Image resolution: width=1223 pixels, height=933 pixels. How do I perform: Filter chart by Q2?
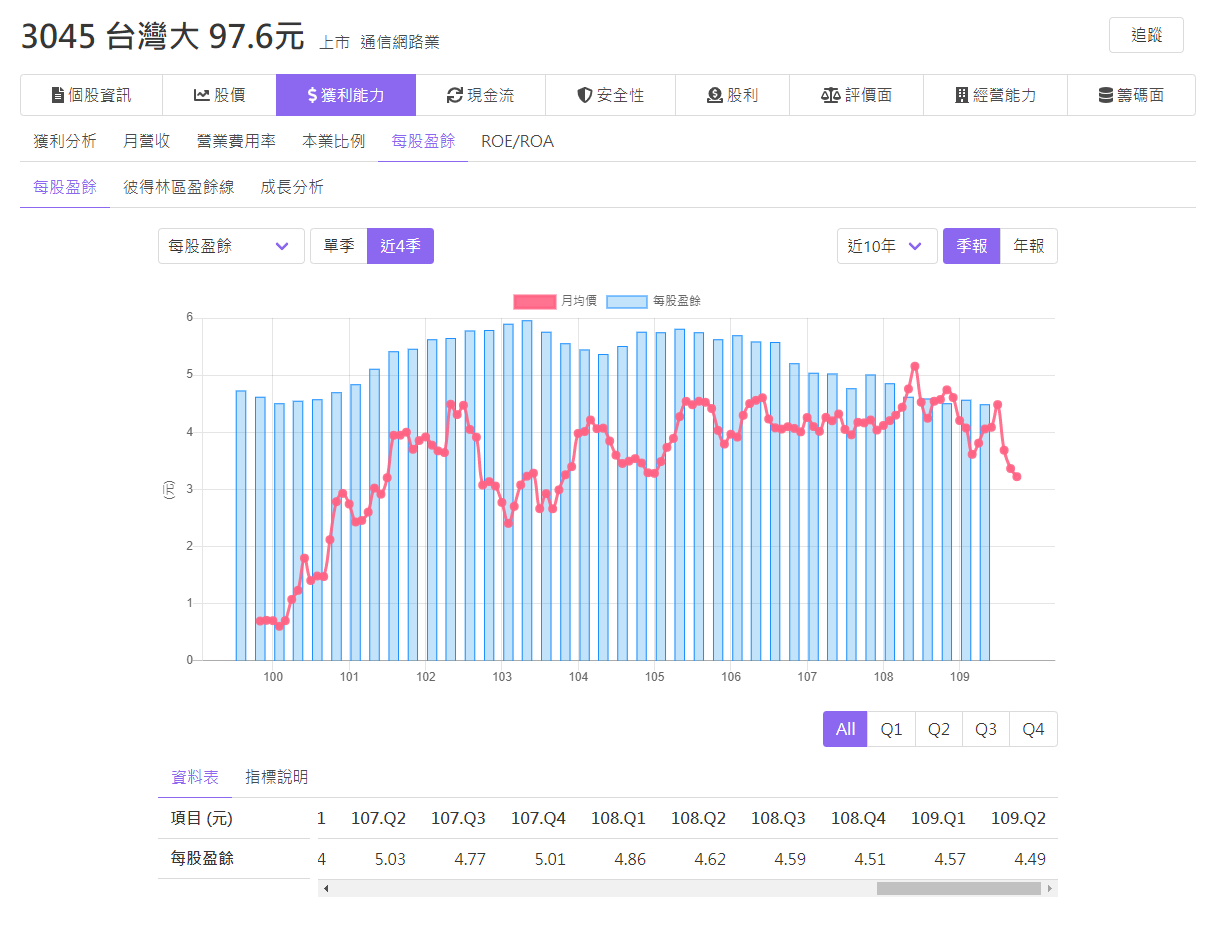(939, 729)
